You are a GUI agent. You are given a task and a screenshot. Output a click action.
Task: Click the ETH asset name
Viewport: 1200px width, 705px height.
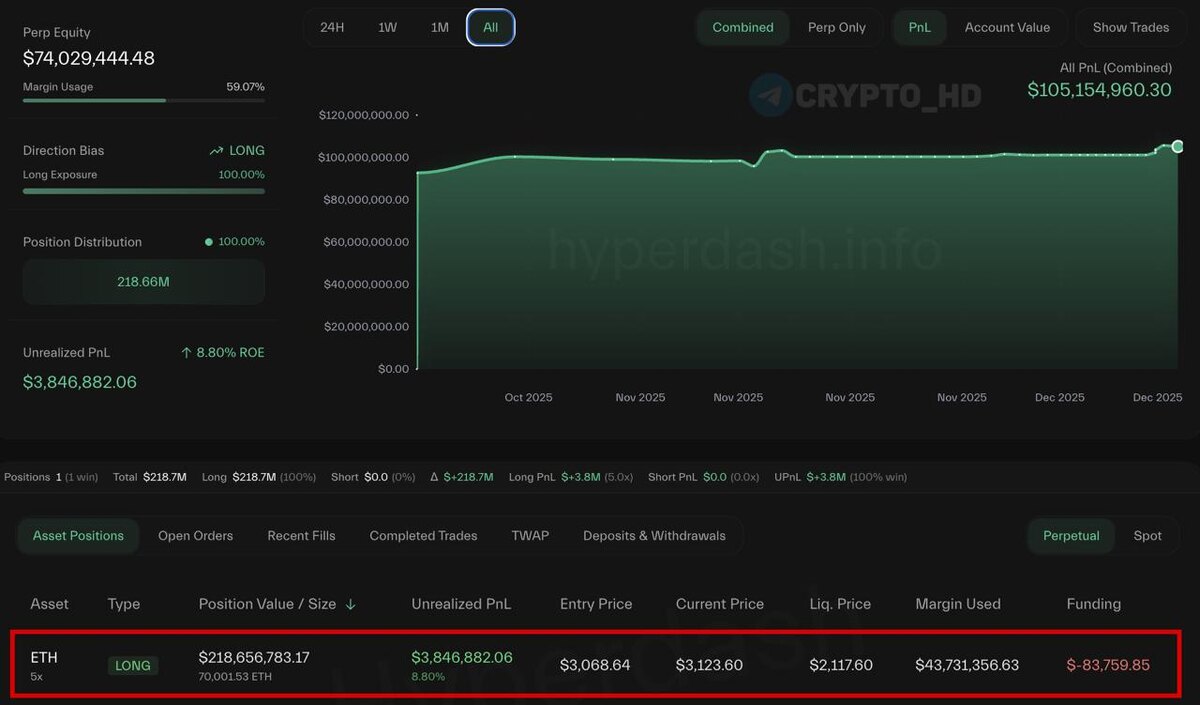tap(44, 657)
